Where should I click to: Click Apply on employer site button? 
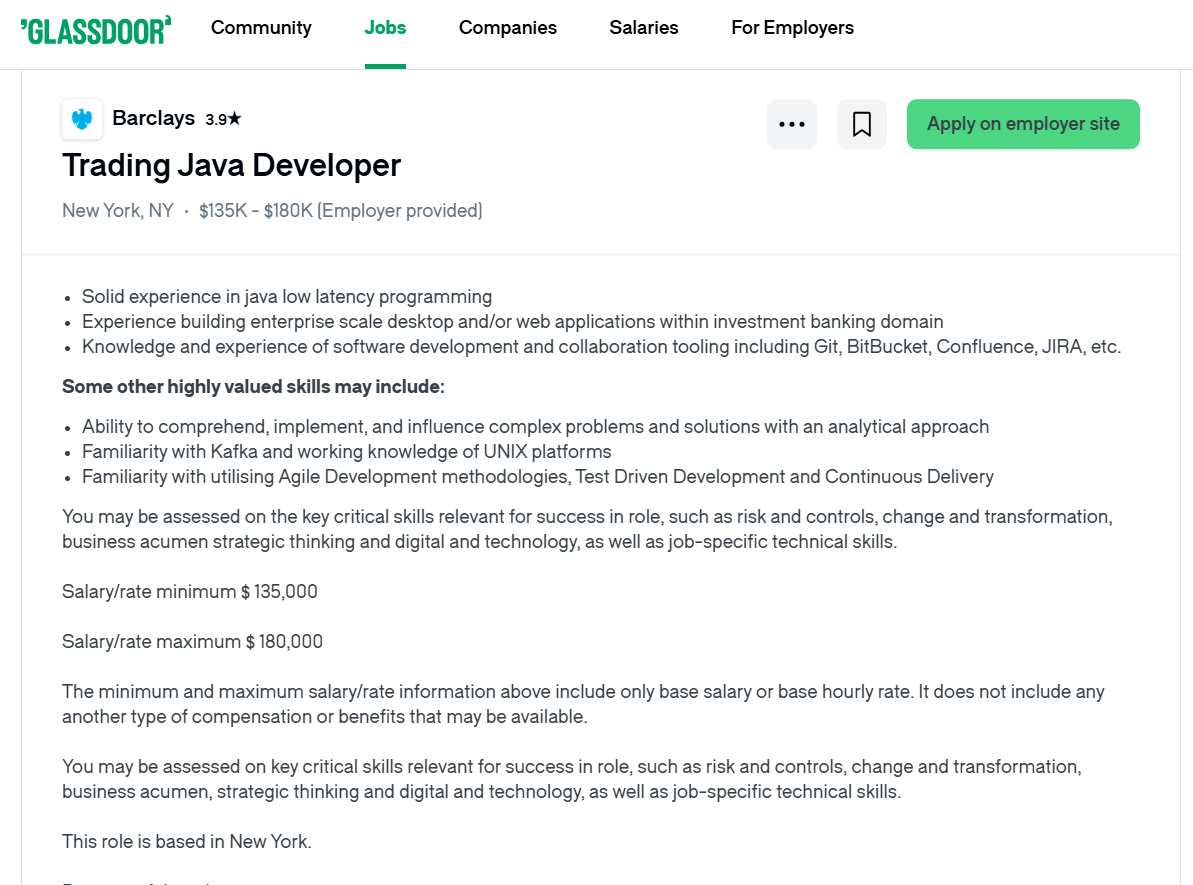tap(1023, 124)
